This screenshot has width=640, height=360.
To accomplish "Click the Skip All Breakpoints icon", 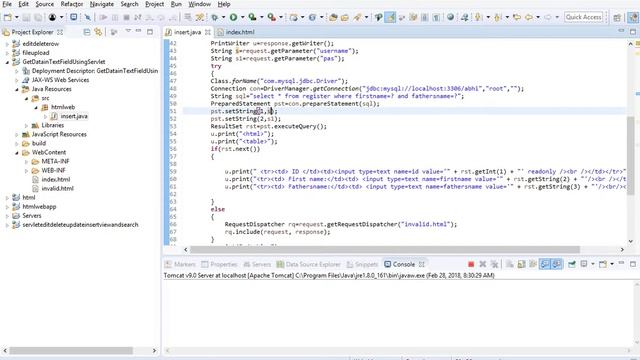I will click(87, 17).
